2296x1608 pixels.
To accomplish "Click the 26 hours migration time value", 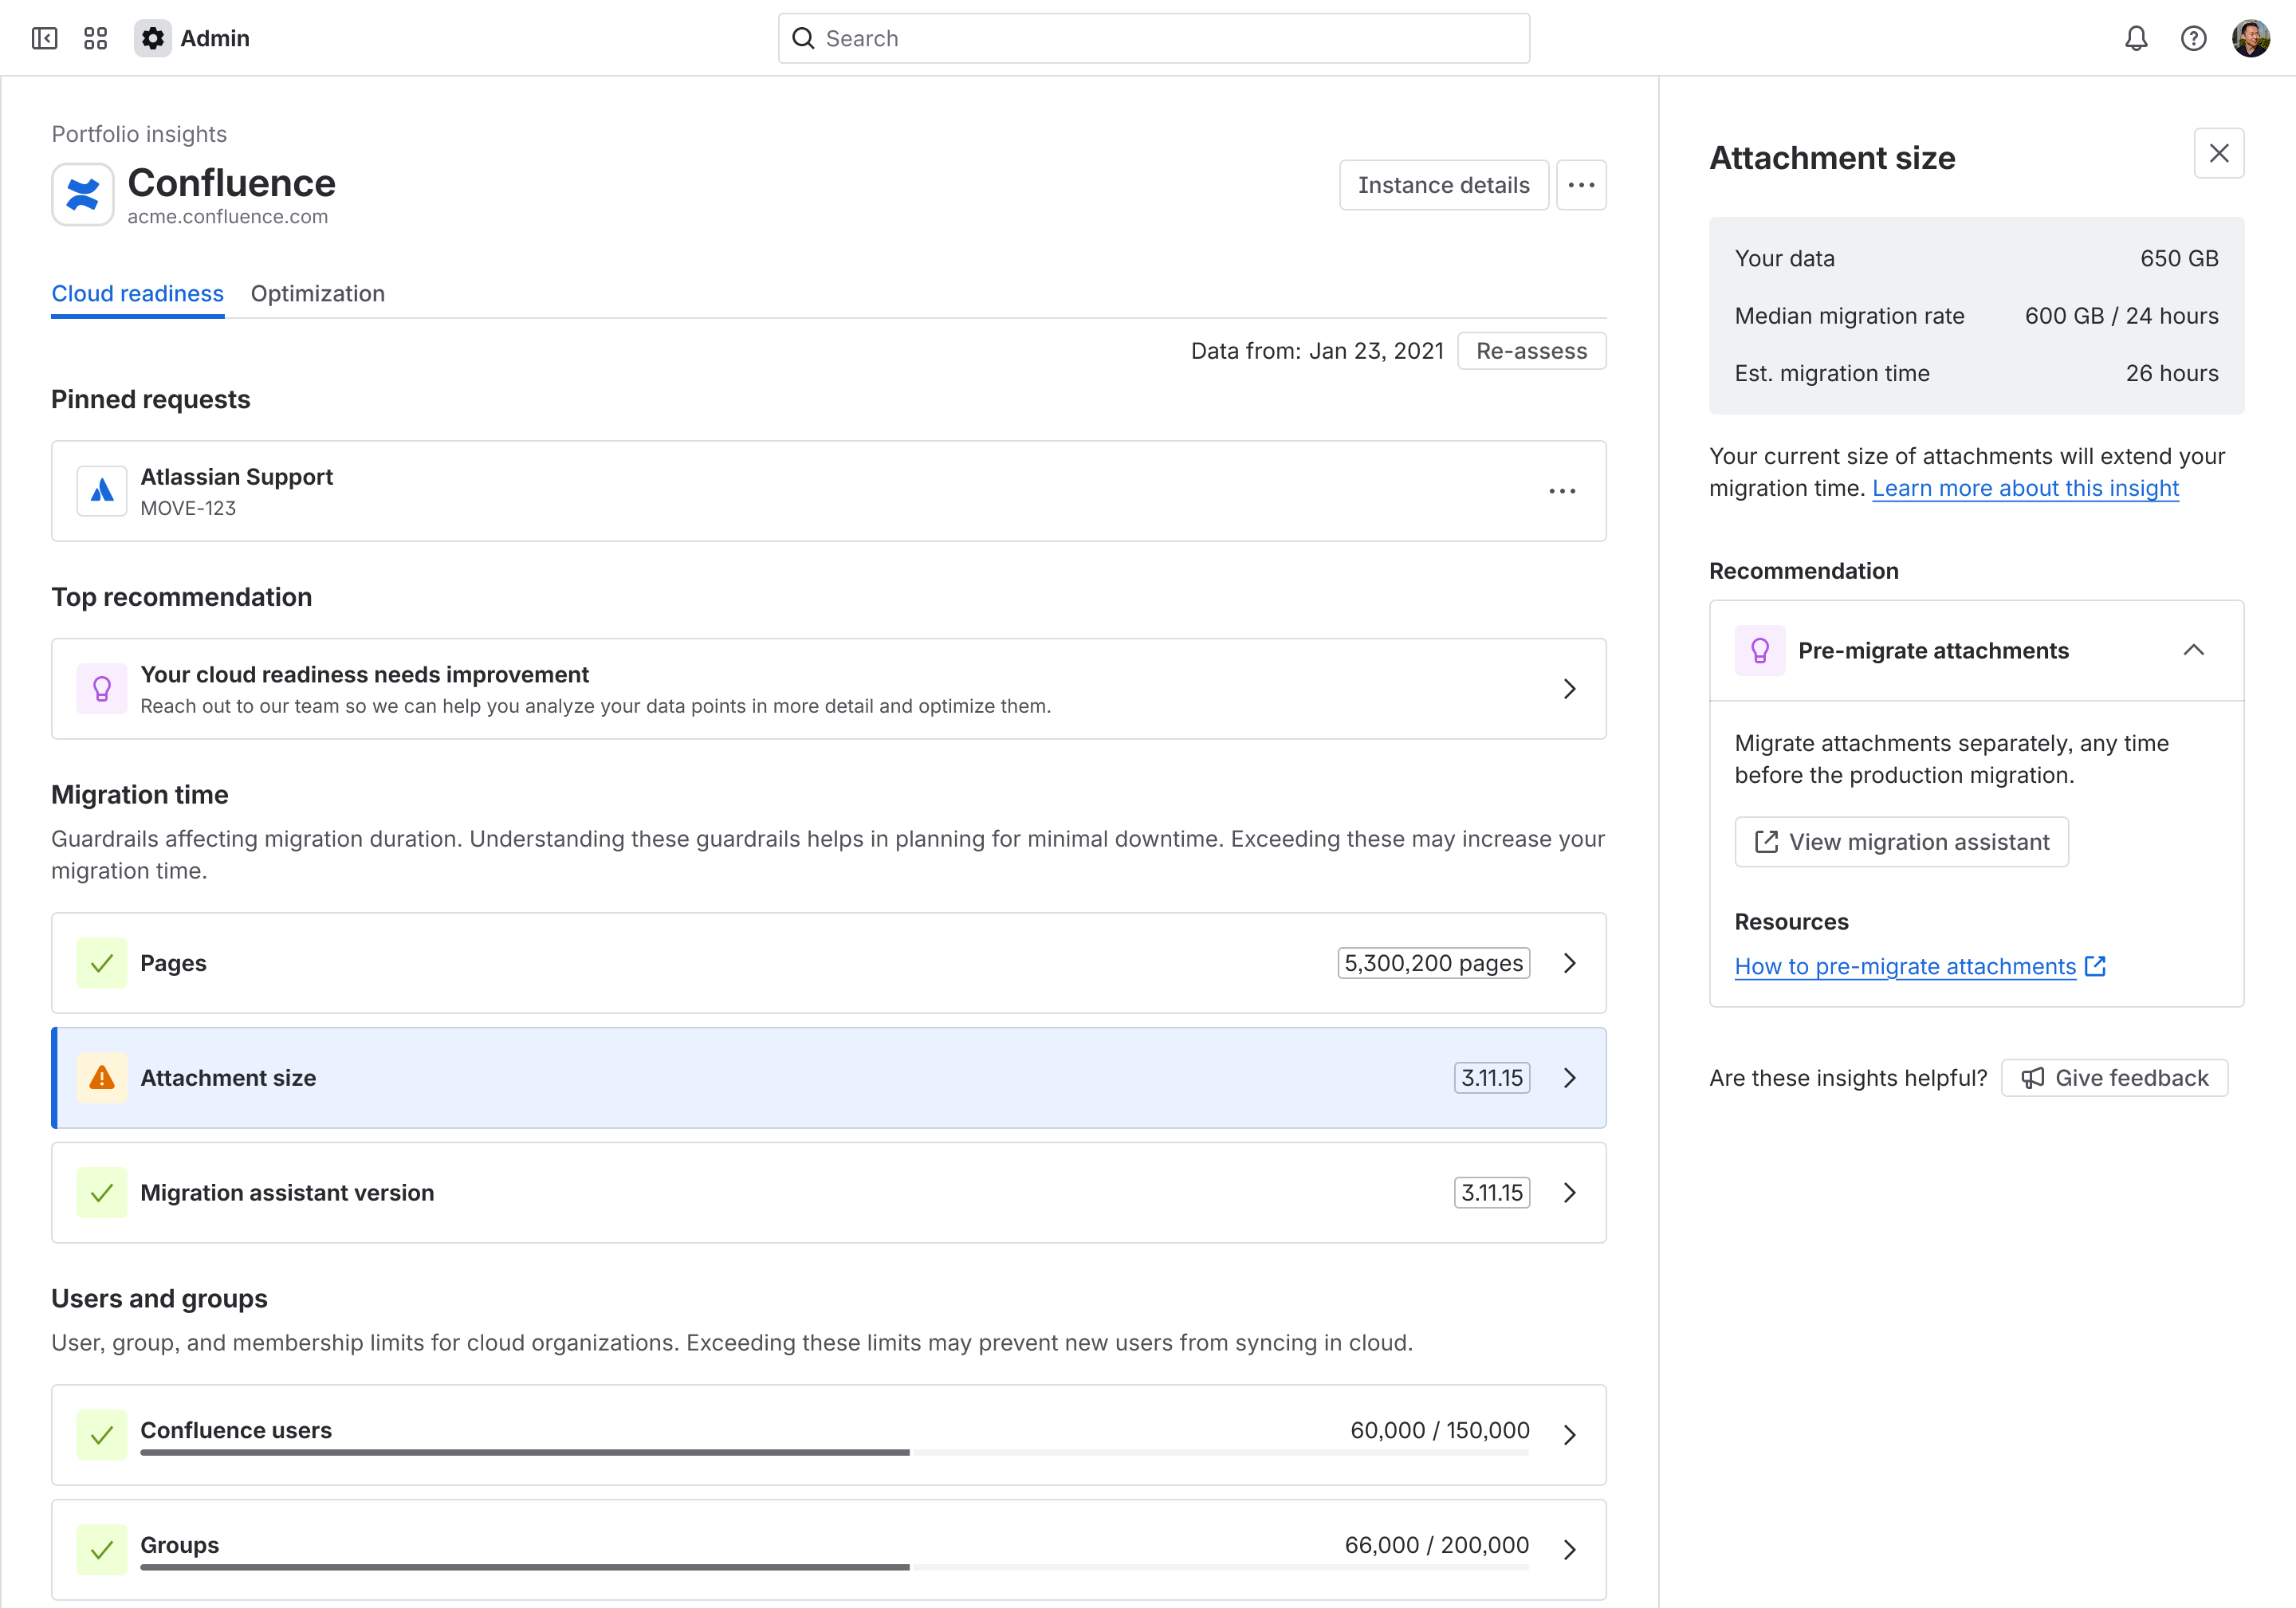I will pos(2172,373).
